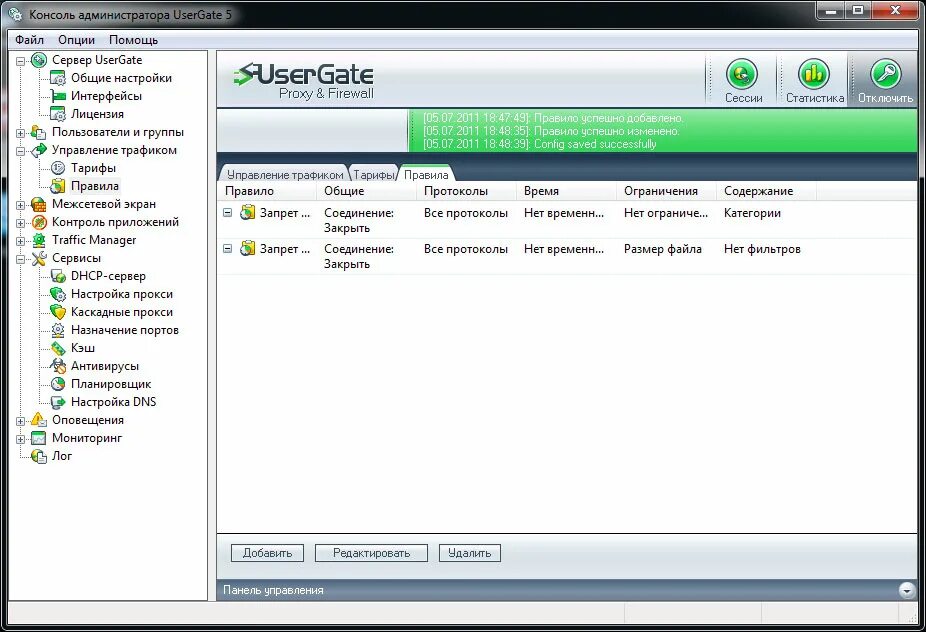Switch to the Тарифы tab

[374, 174]
